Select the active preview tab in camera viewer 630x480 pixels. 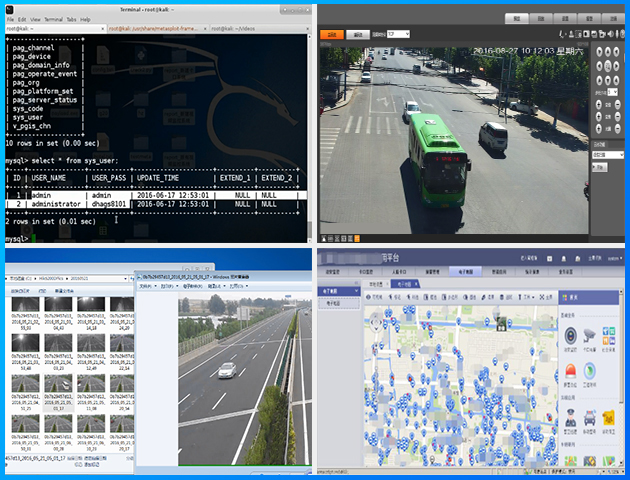(517, 18)
